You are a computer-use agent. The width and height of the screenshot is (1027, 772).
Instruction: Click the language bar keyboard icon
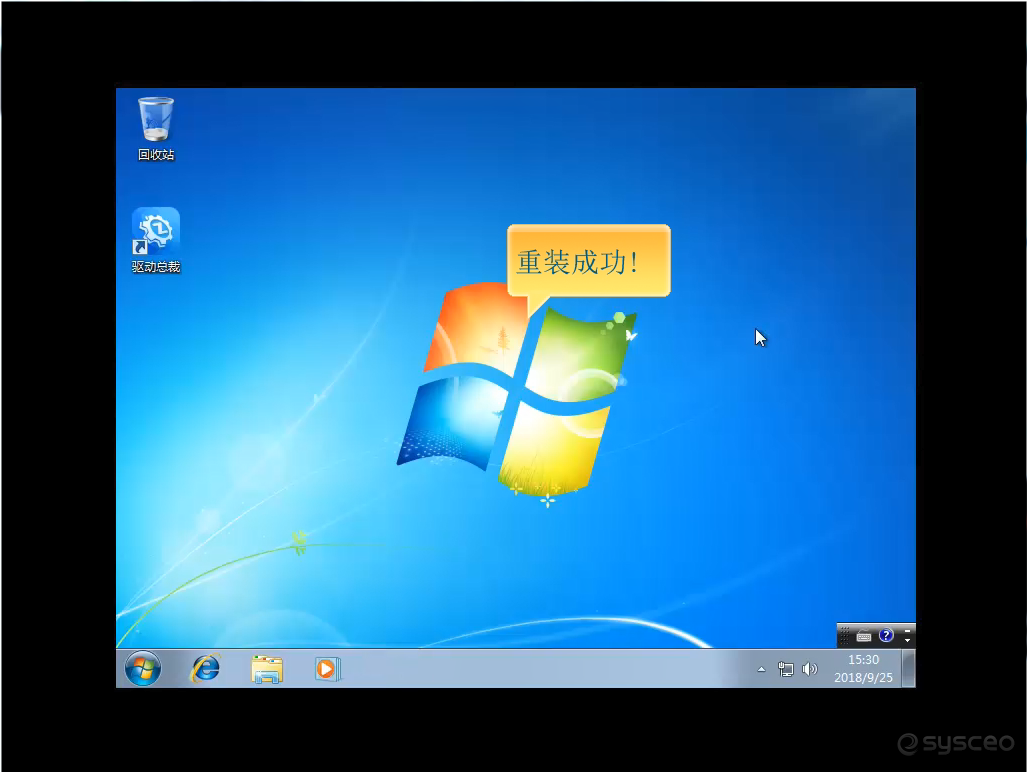coord(864,636)
